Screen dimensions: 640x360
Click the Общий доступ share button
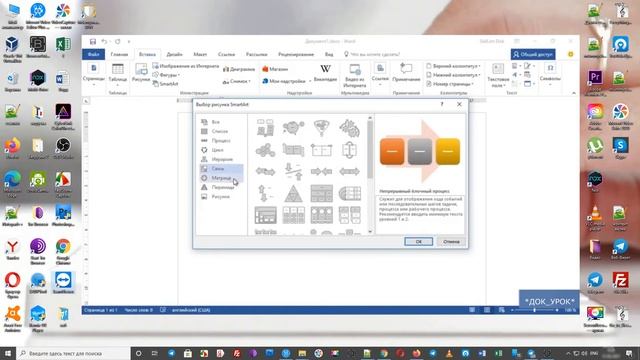tap(533, 54)
